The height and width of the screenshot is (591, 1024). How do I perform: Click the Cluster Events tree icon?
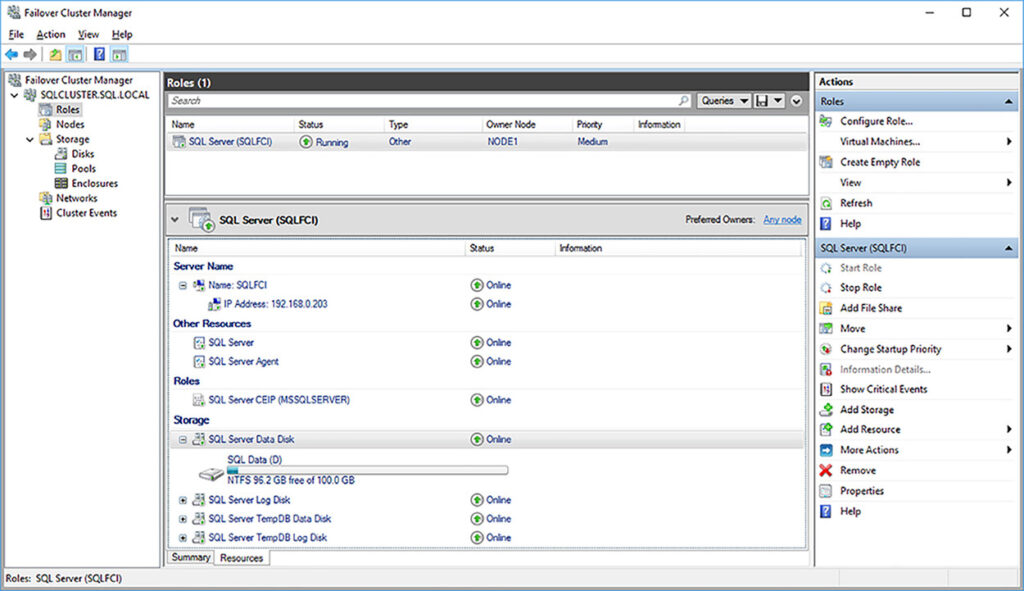click(x=46, y=213)
